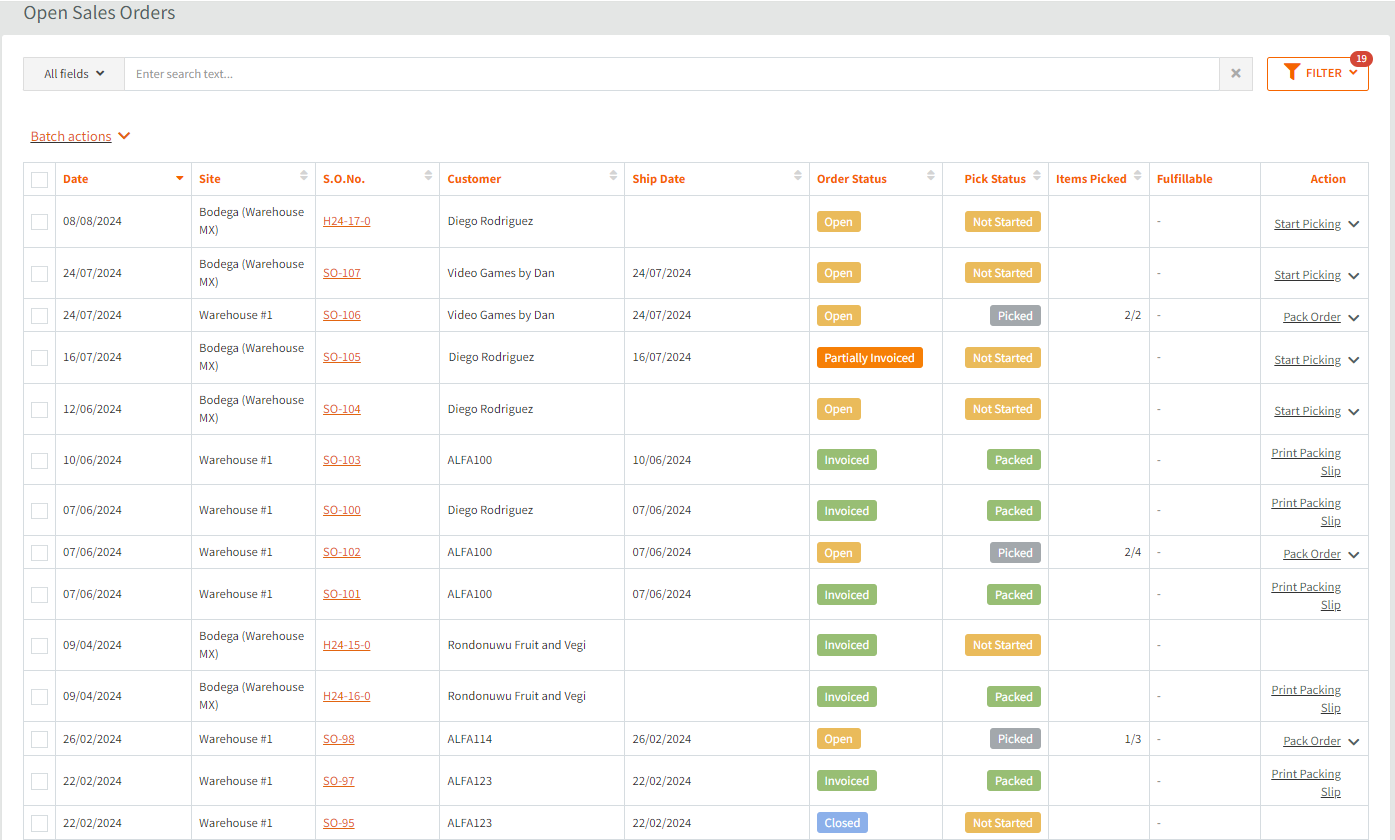The width and height of the screenshot is (1395, 840).
Task: Print Packing Slip for SO-97
Action: [x=1306, y=783]
